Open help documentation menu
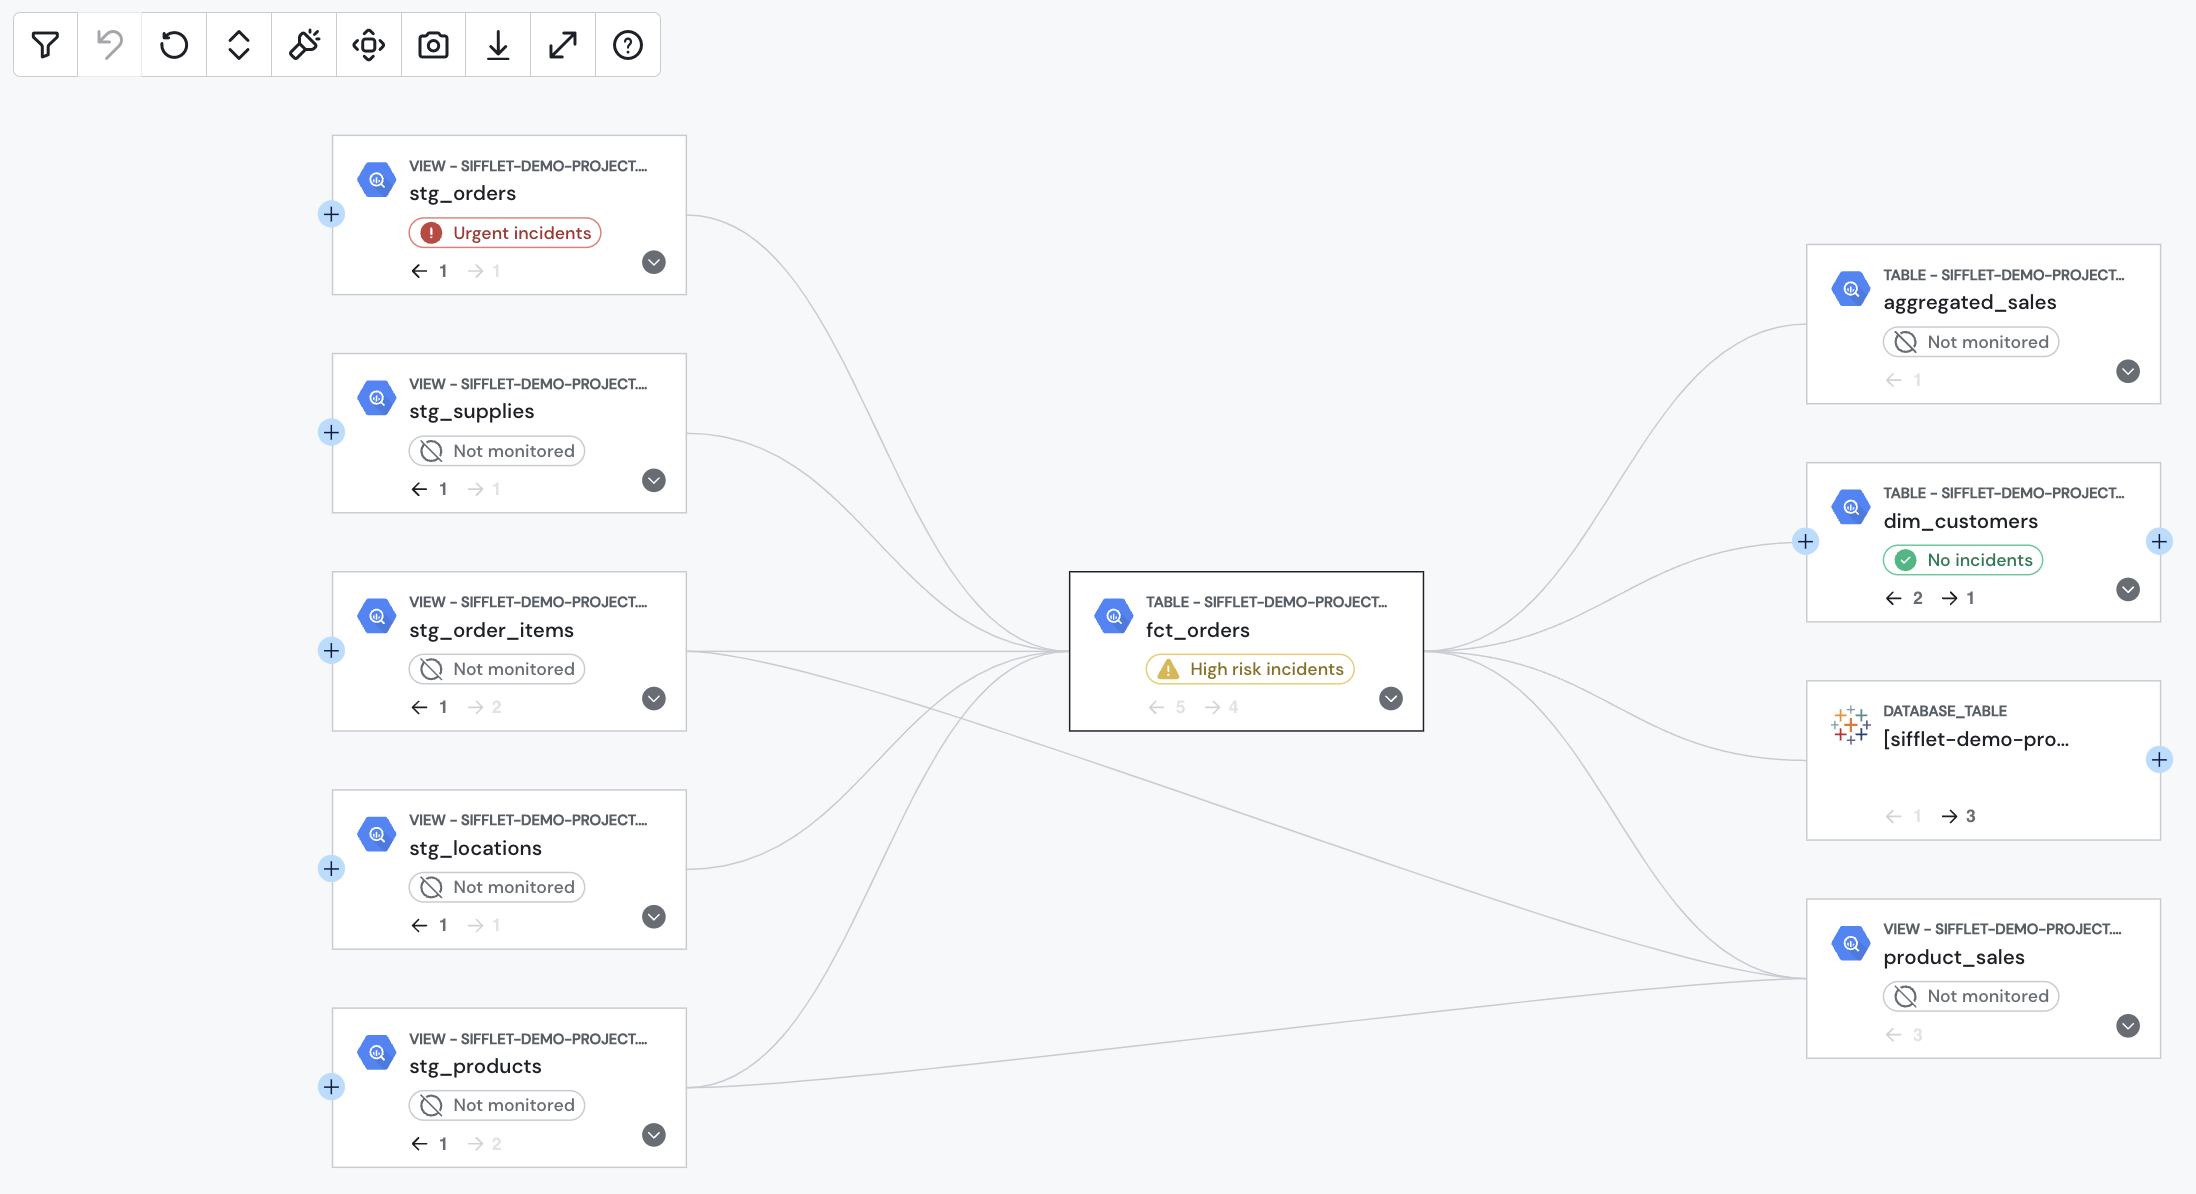Screen dimensions: 2196x1194 click(628, 44)
